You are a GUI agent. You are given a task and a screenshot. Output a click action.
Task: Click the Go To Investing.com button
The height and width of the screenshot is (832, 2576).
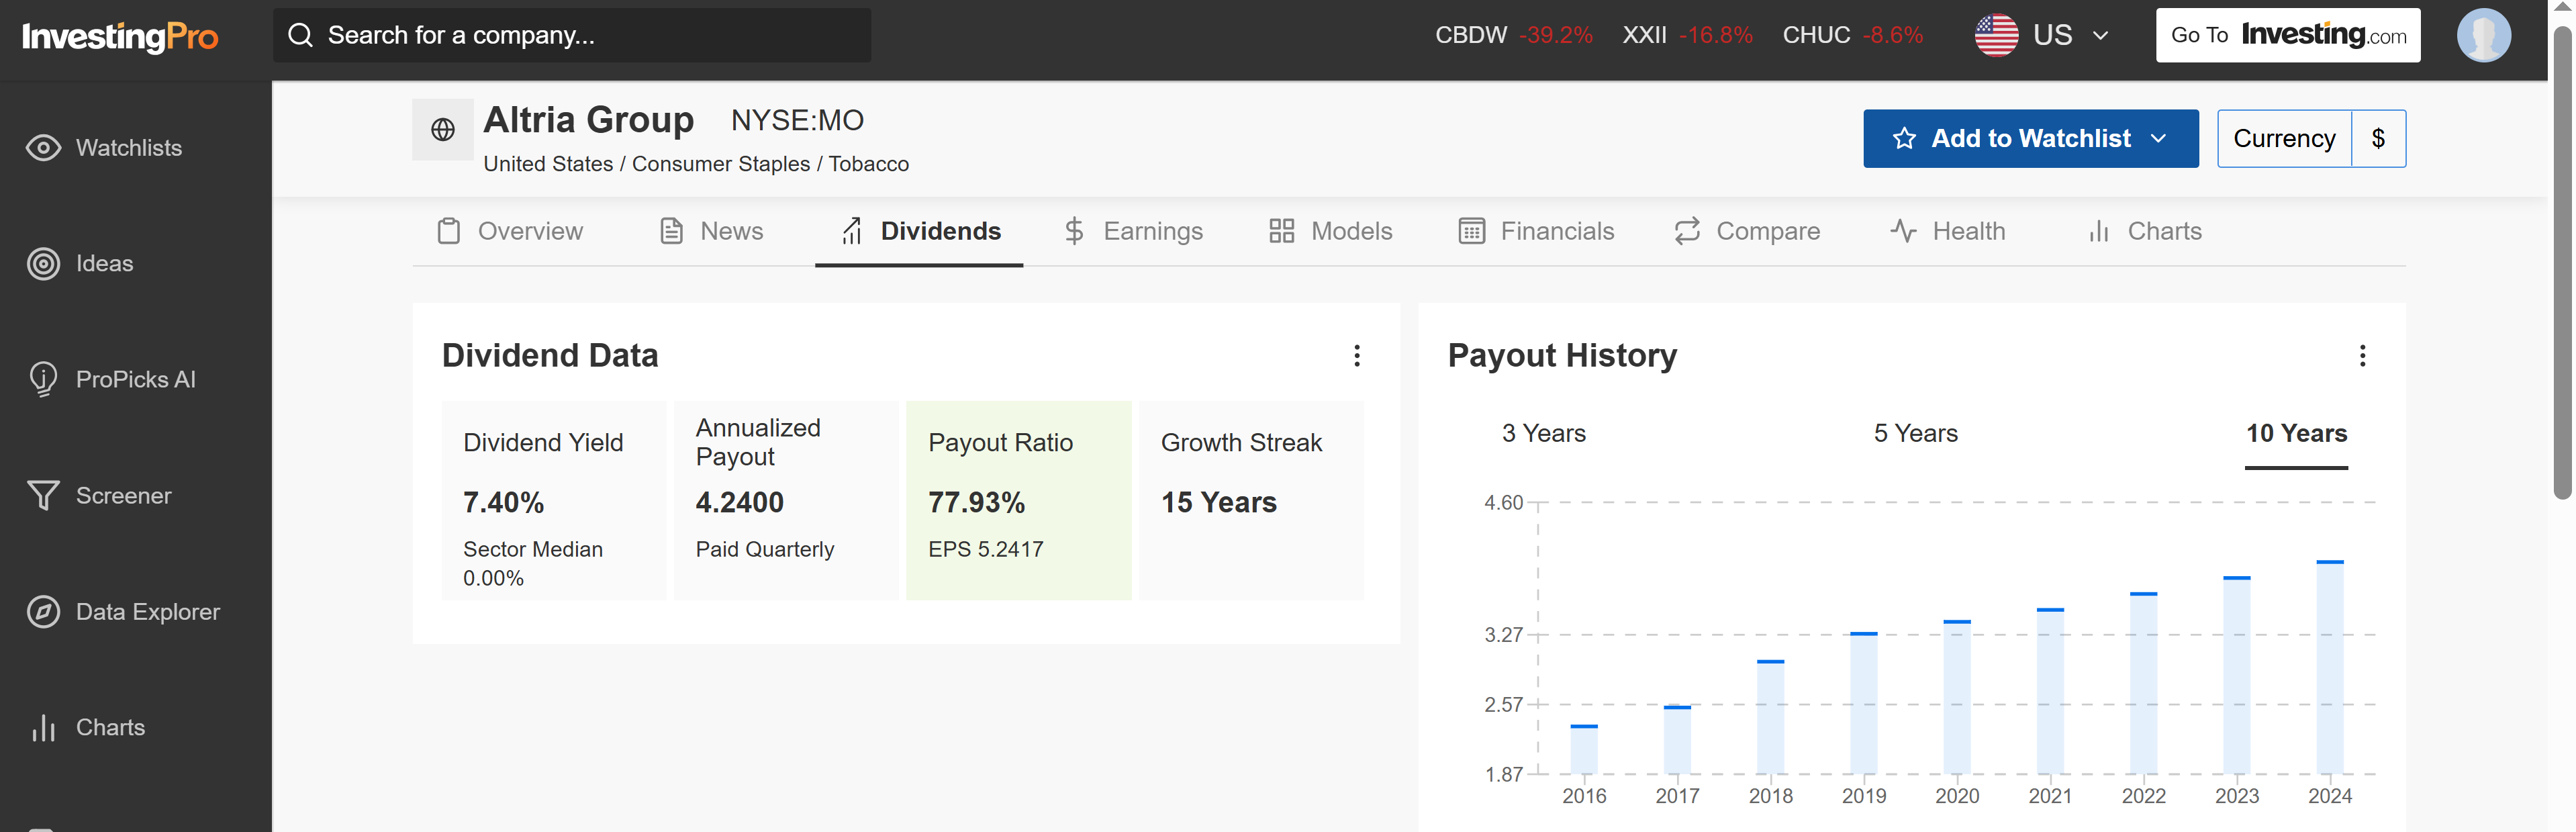click(2288, 35)
